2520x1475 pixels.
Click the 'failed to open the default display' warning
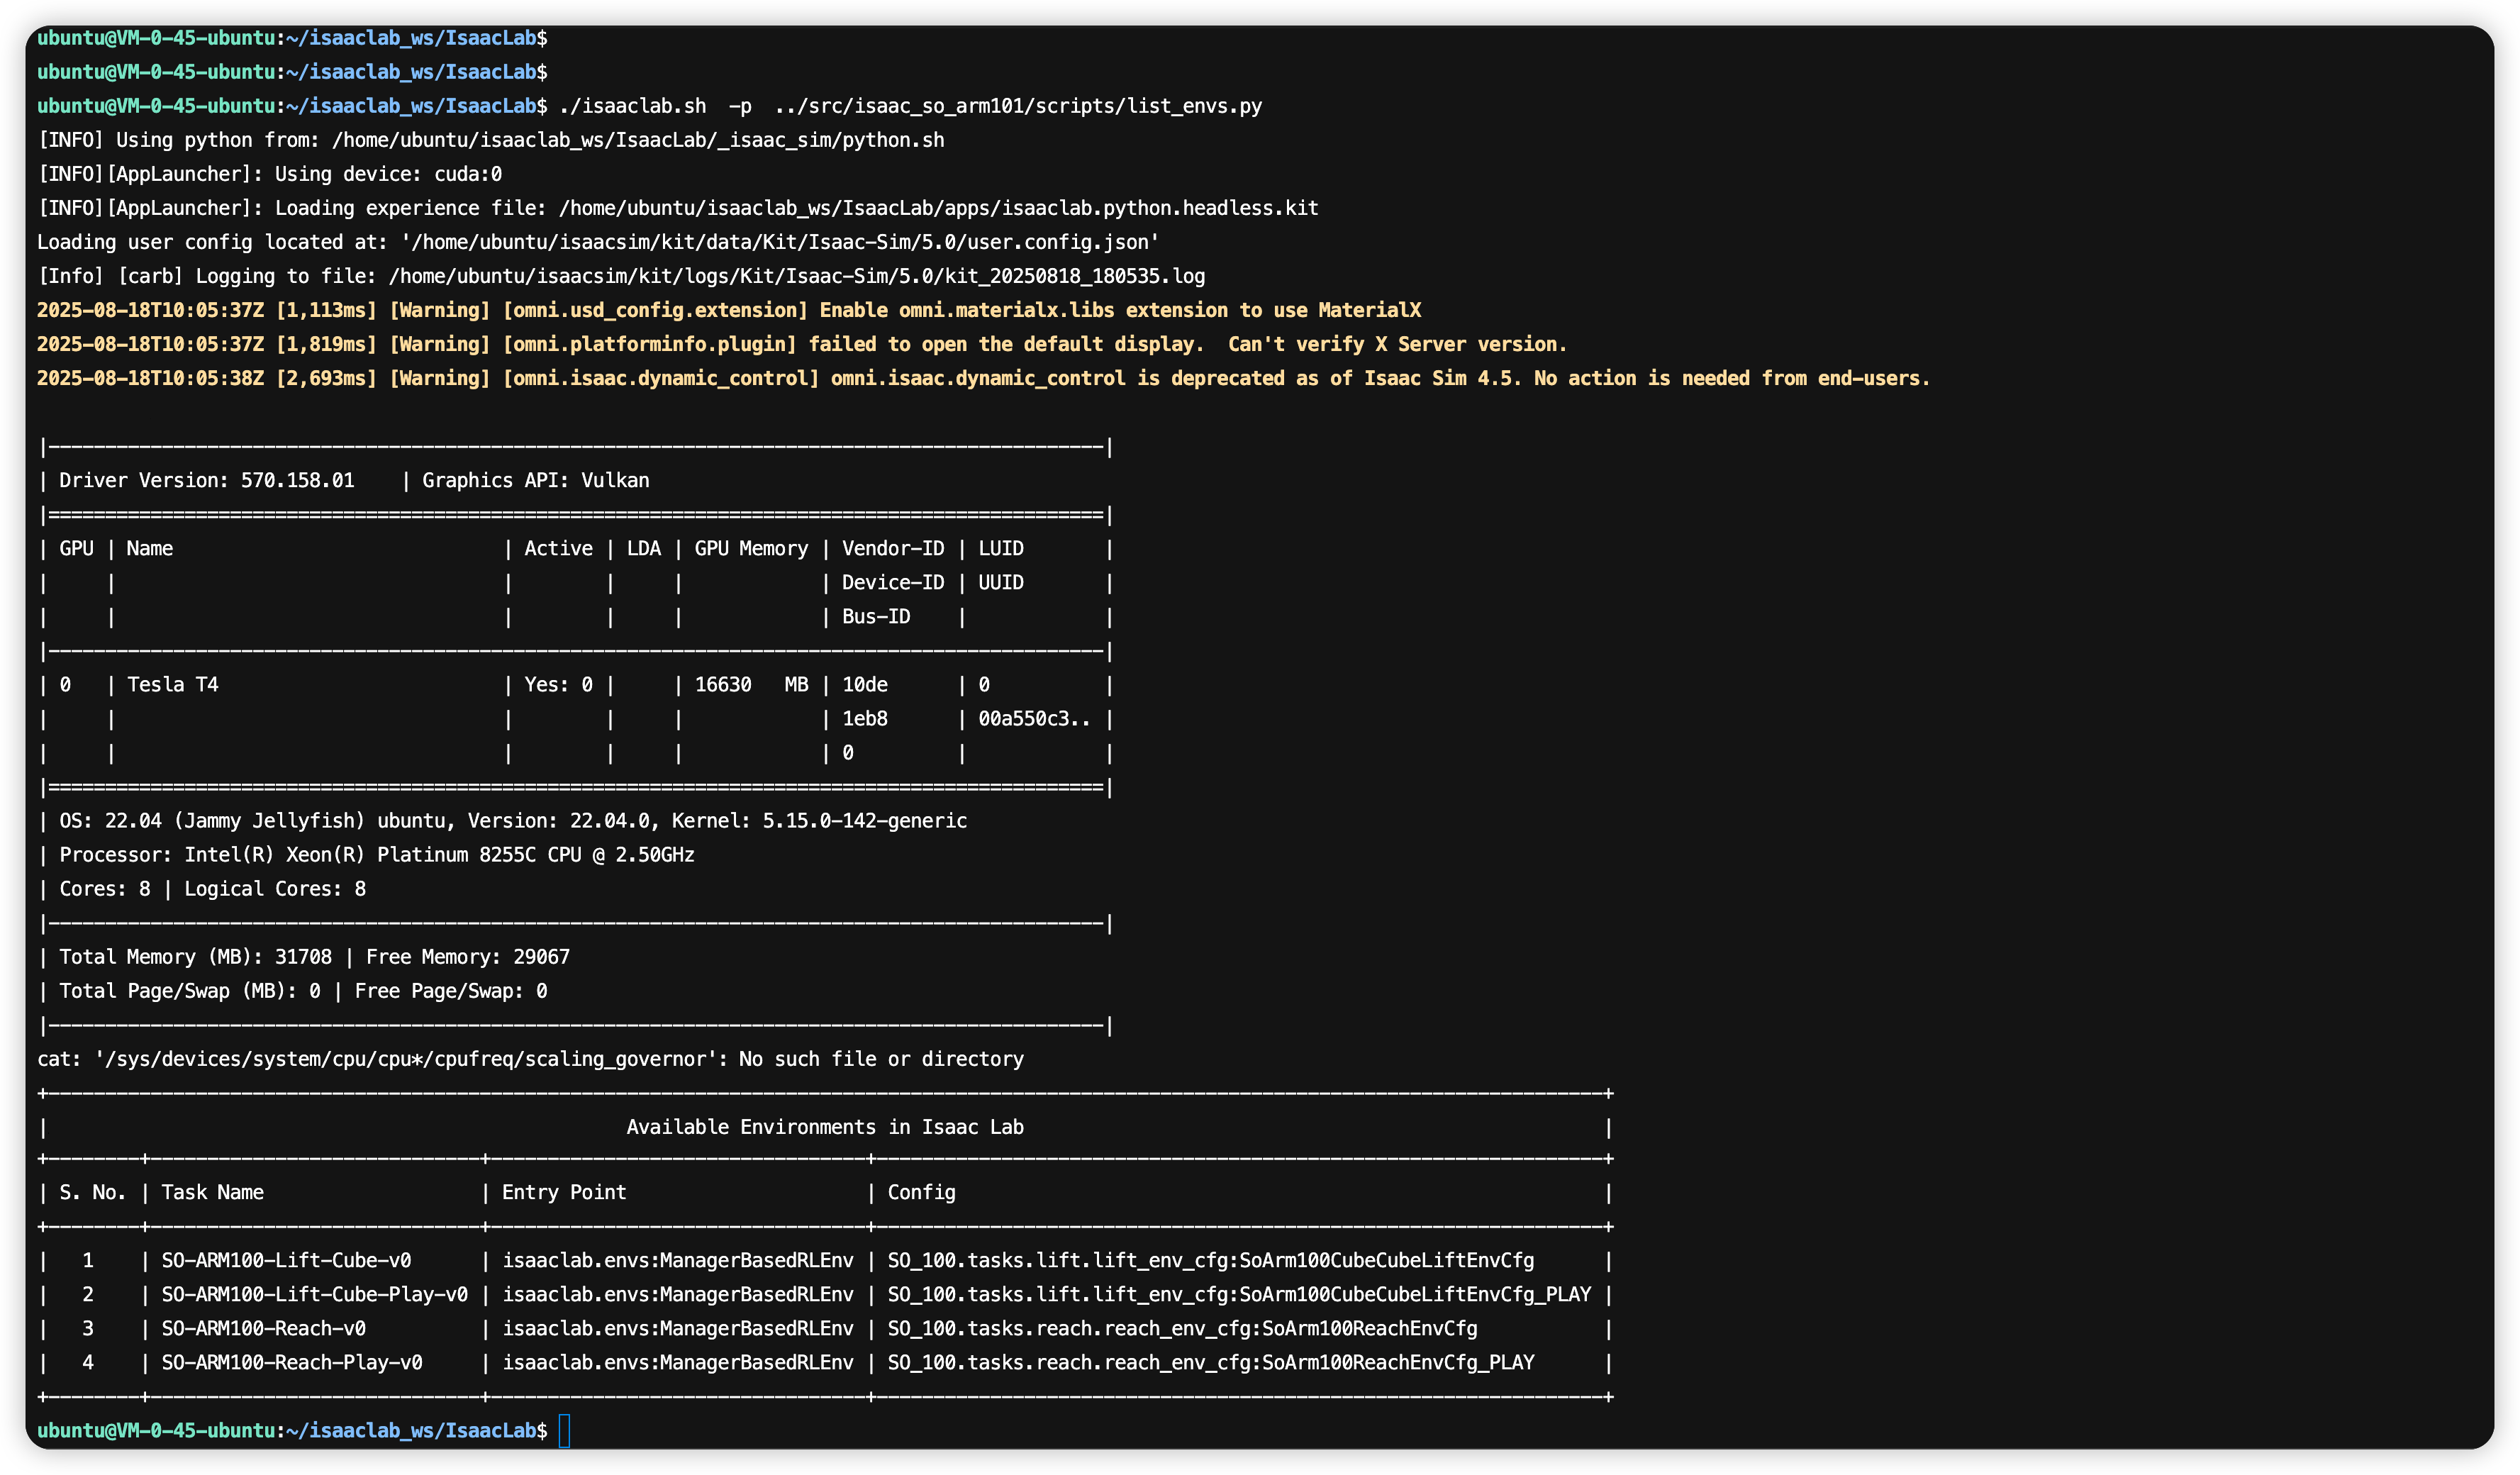point(802,344)
